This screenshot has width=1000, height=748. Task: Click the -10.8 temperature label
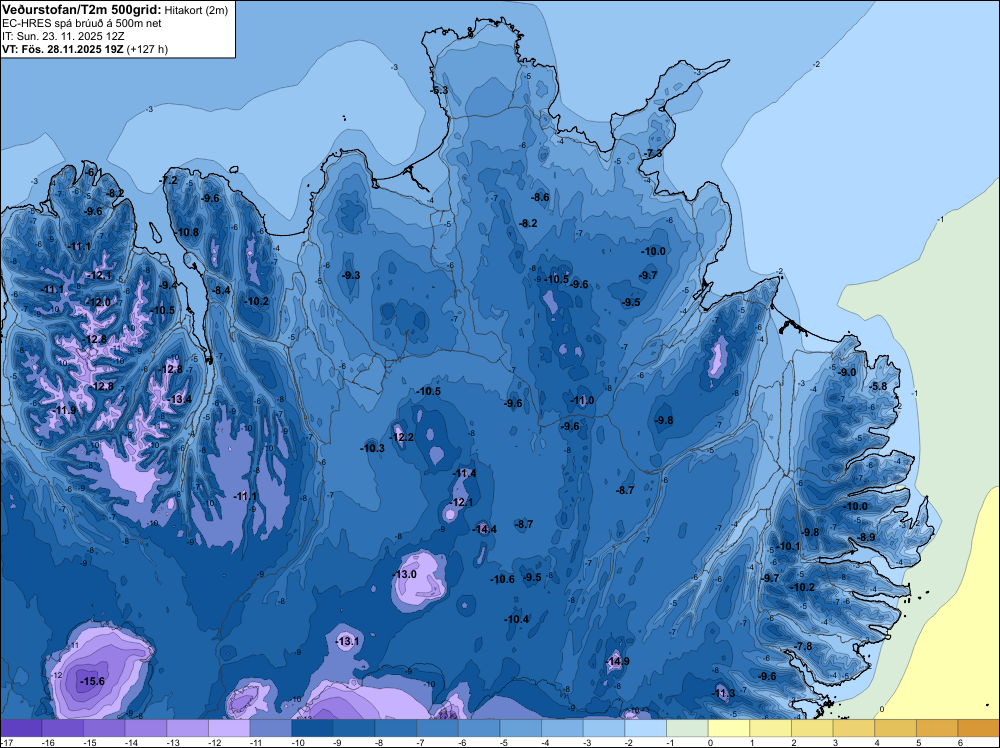click(x=187, y=232)
